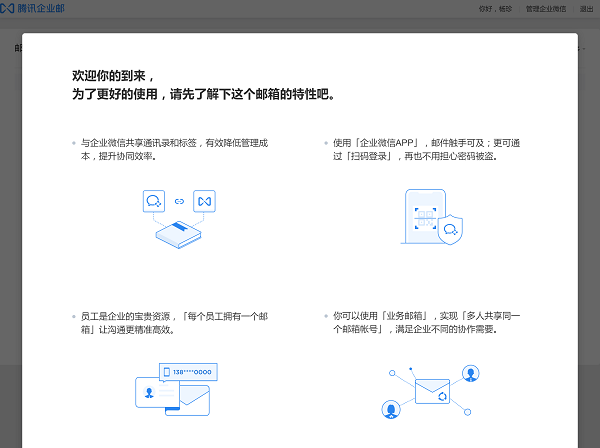Select text 你可以使用「业务邮箱」
The image size is (600, 448).
point(381,316)
